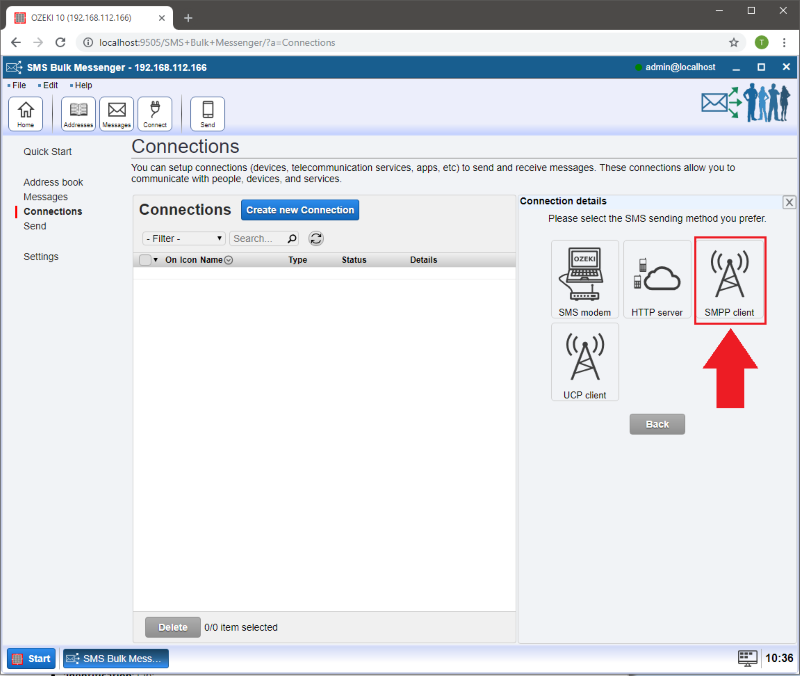The image size is (800, 676).
Task: Pick the UCP client connection type
Action: click(585, 362)
